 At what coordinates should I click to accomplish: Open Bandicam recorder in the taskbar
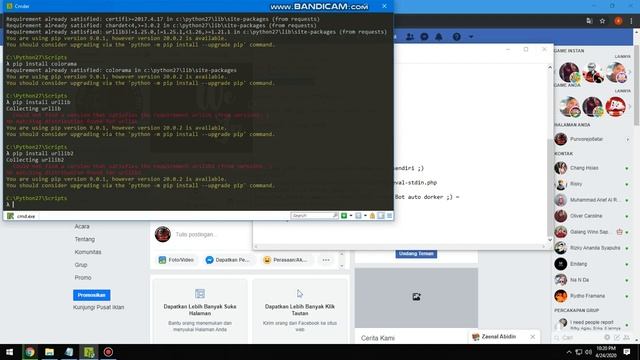point(108,352)
